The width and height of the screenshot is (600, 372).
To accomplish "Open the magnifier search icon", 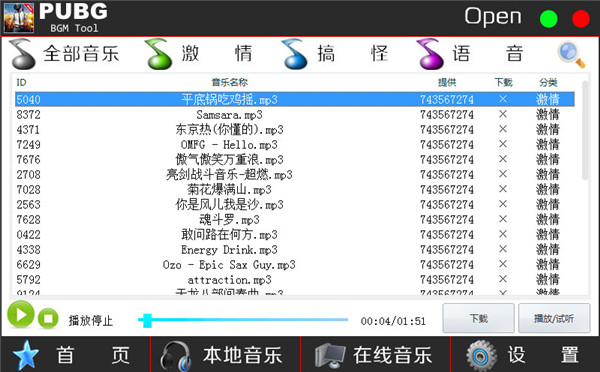I will coord(571,55).
